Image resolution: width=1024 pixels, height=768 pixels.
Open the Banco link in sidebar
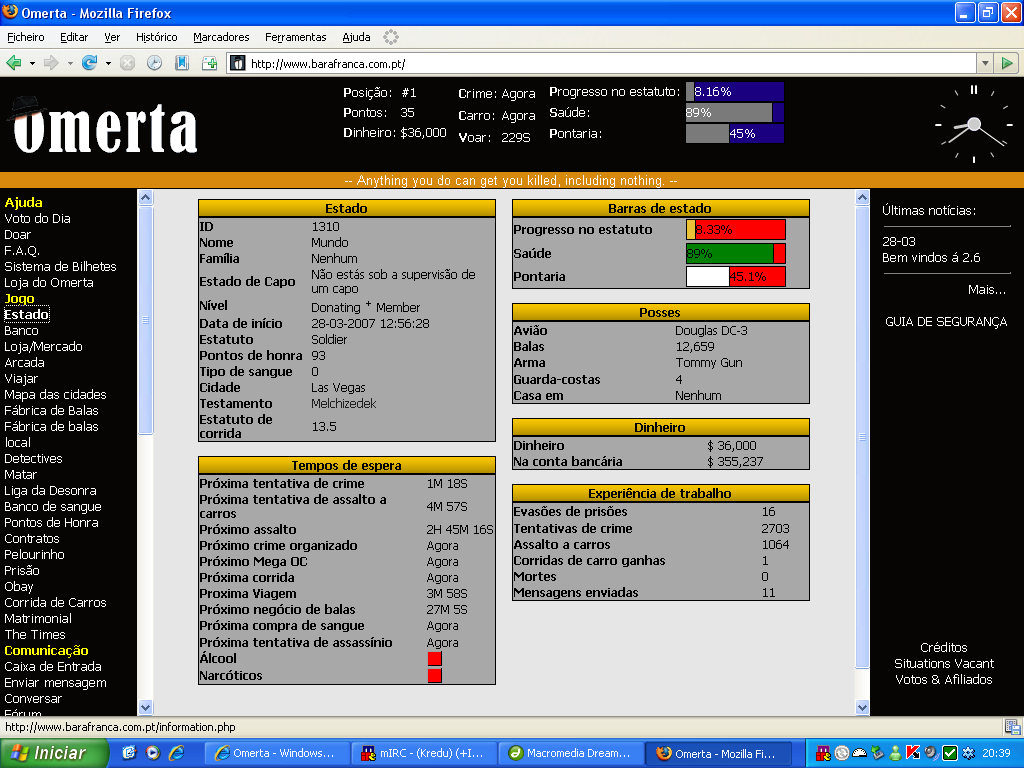coord(21,331)
